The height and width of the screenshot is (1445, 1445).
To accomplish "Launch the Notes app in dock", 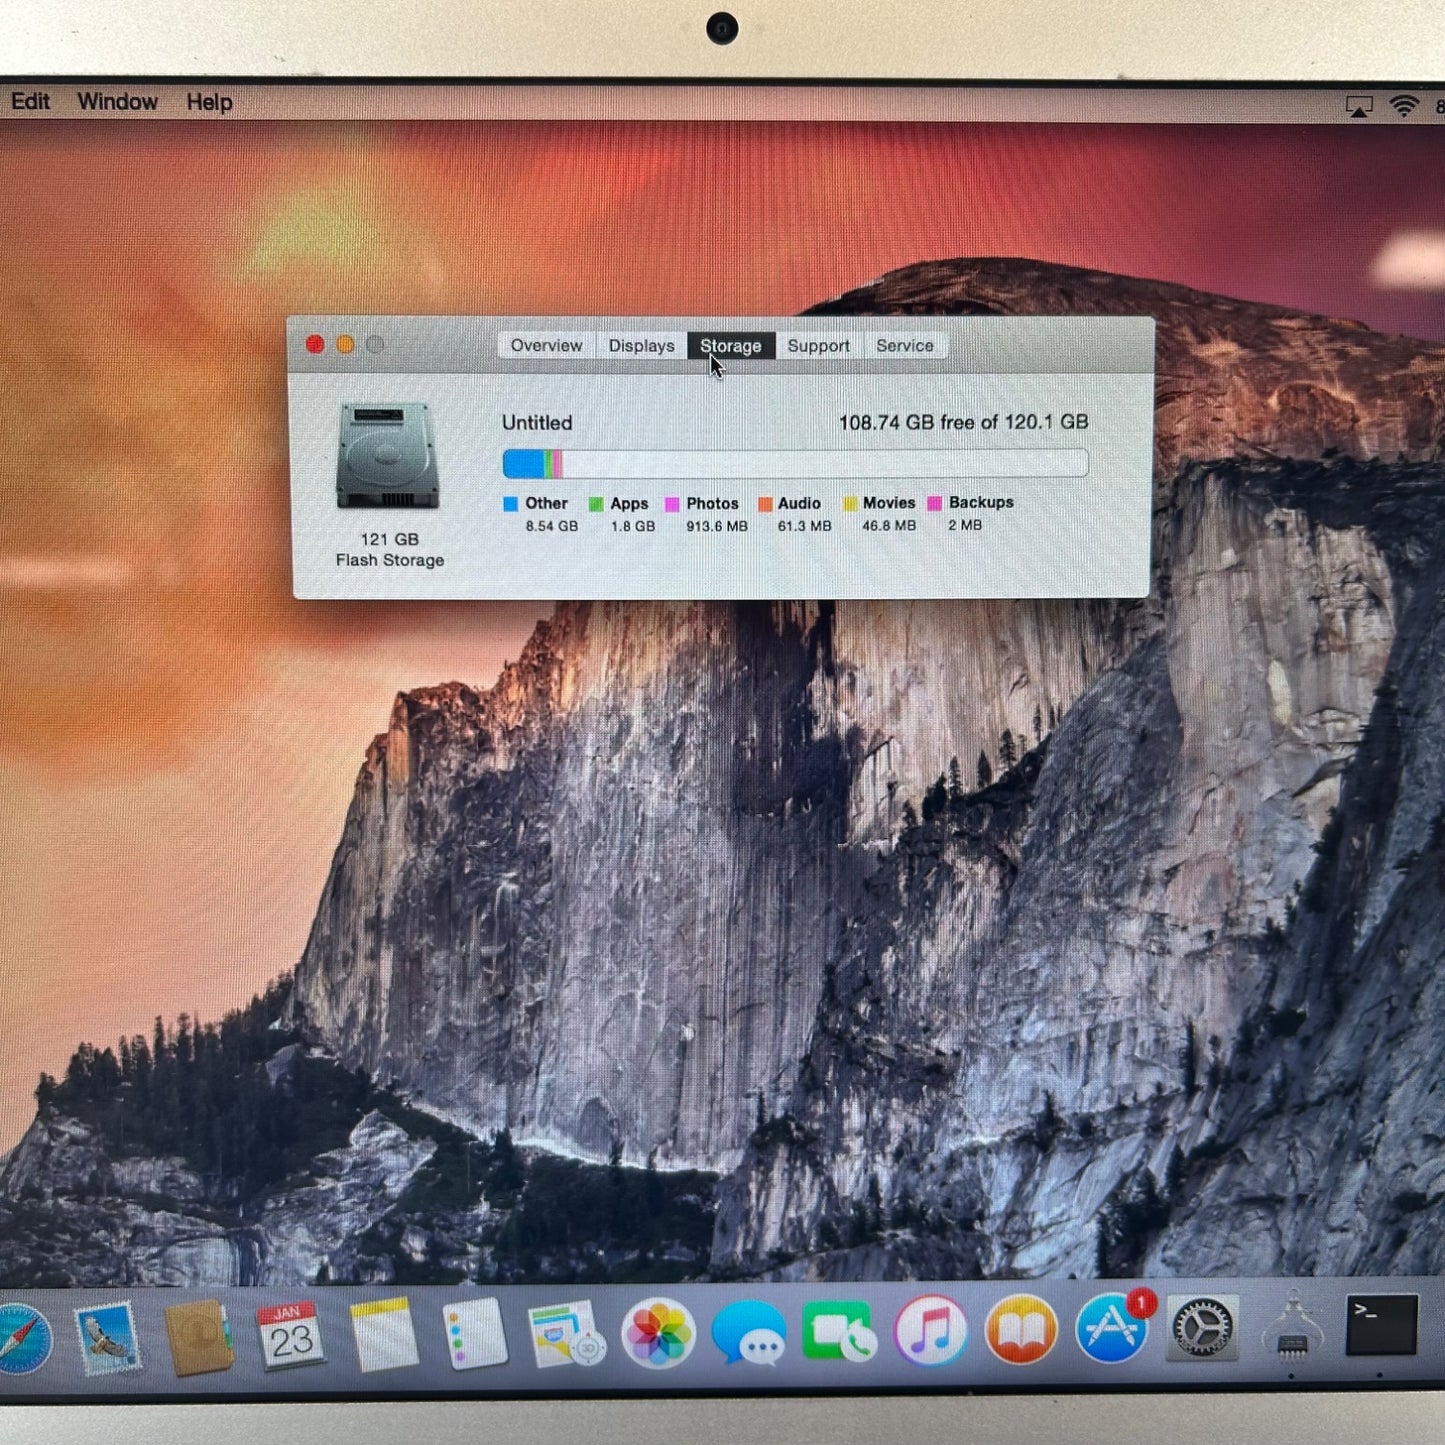I will [384, 1335].
